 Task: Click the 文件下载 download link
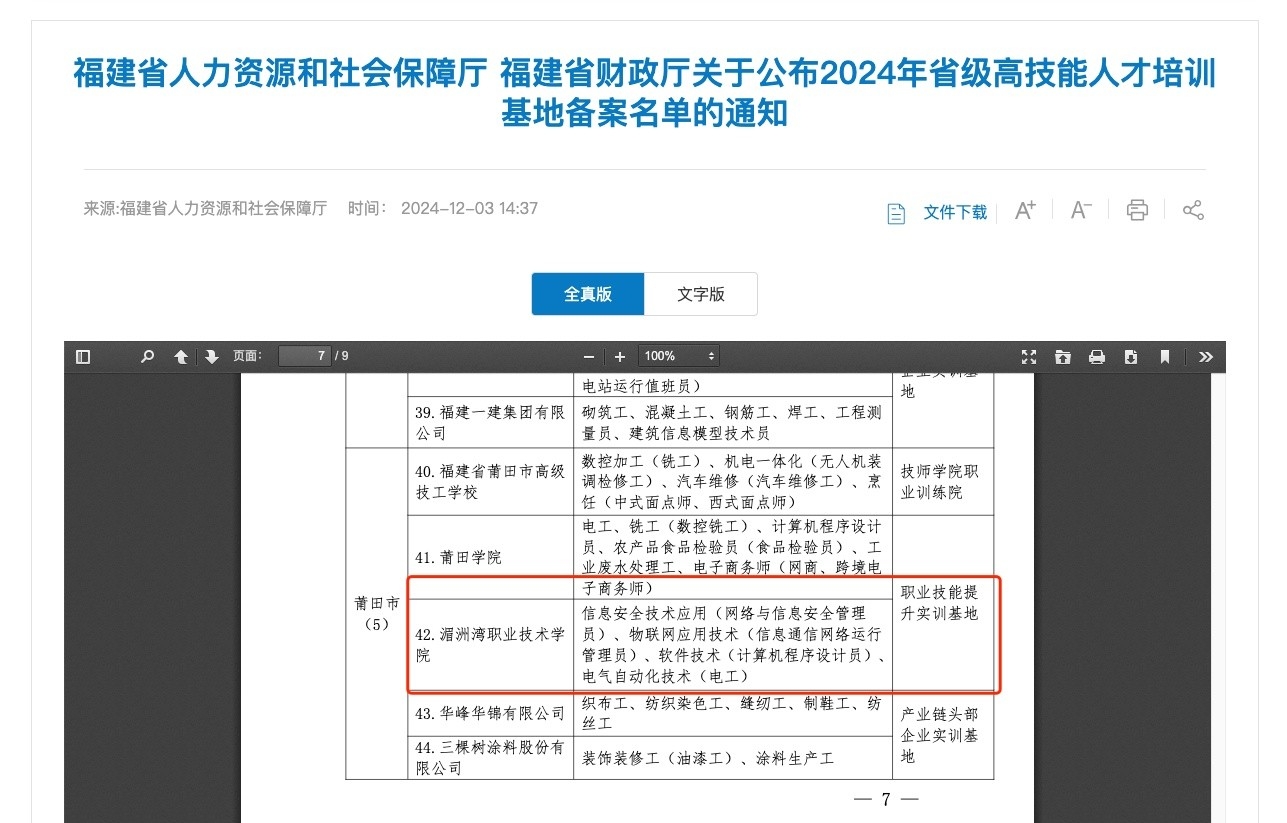pos(954,212)
